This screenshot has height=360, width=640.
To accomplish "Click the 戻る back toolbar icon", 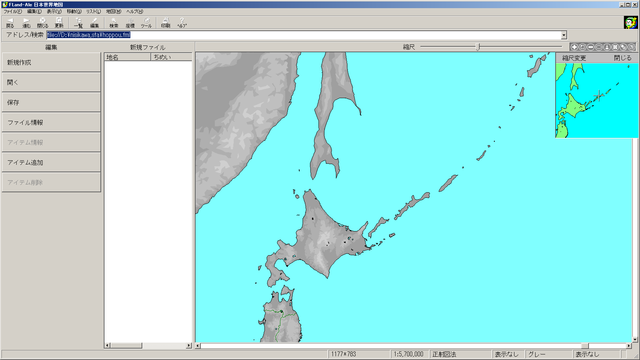I will 10,22.
